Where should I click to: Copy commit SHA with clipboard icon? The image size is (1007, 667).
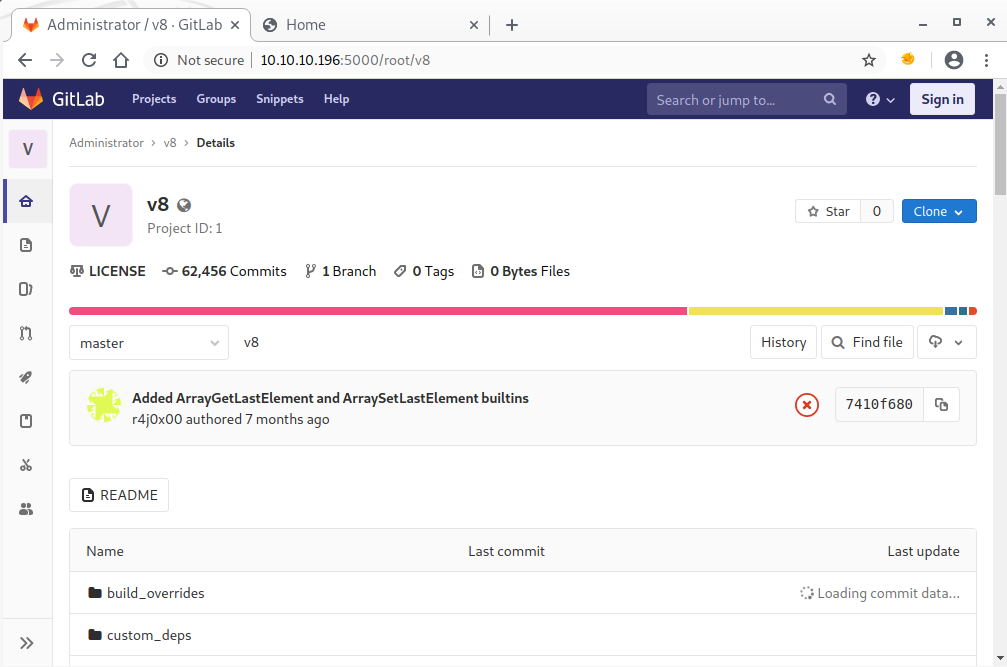click(x=941, y=404)
